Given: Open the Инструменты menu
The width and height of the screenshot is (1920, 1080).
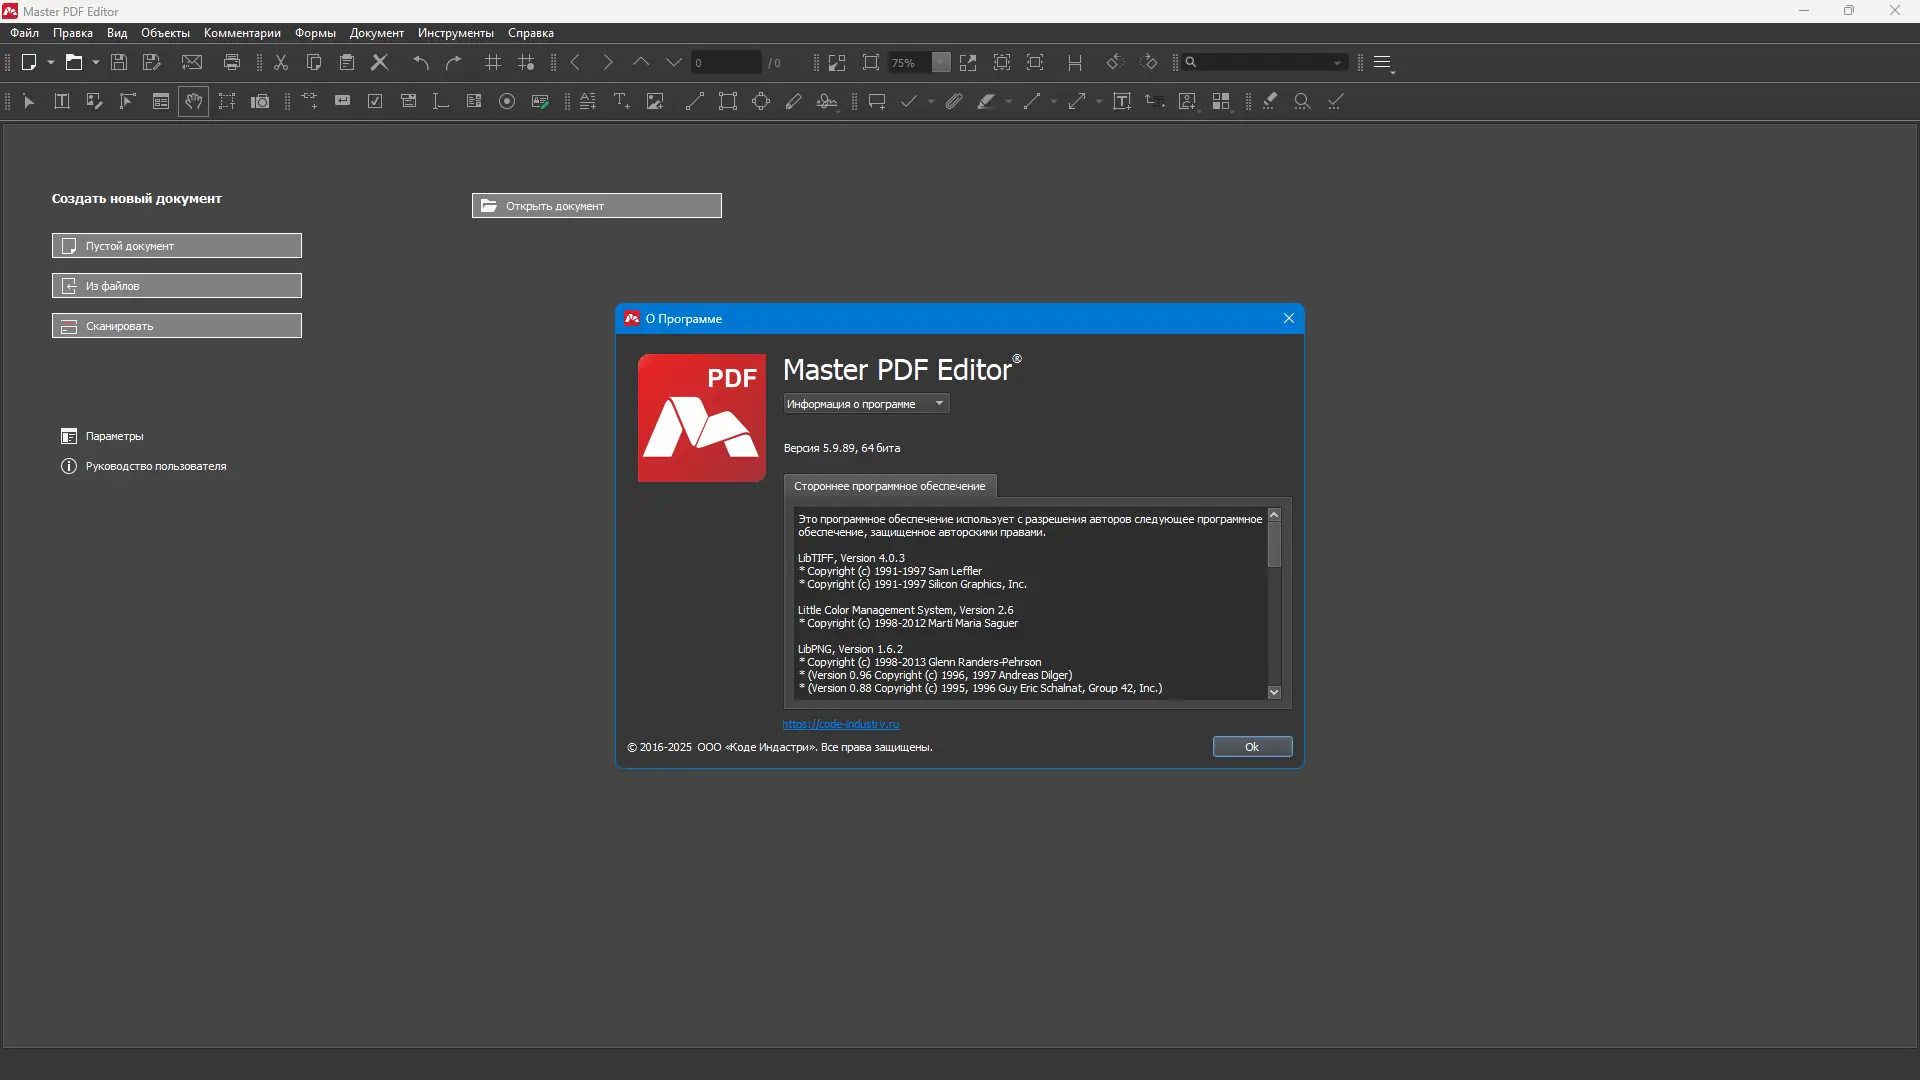Looking at the screenshot, I should (455, 33).
